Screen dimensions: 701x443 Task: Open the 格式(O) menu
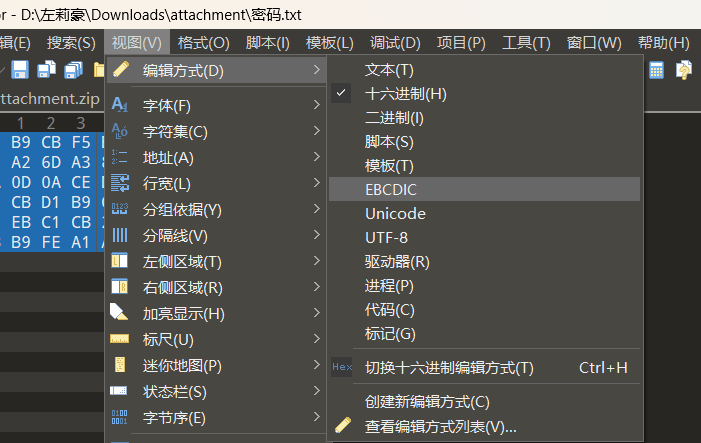tap(203, 43)
